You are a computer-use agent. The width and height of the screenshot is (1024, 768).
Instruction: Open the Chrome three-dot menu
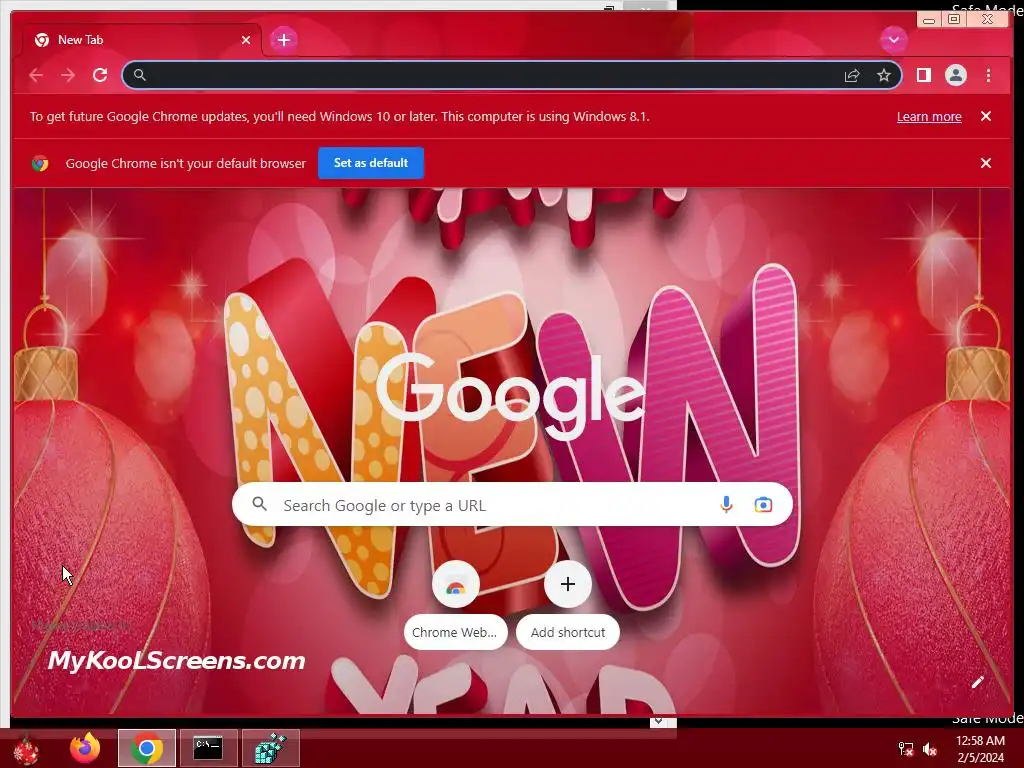point(988,75)
